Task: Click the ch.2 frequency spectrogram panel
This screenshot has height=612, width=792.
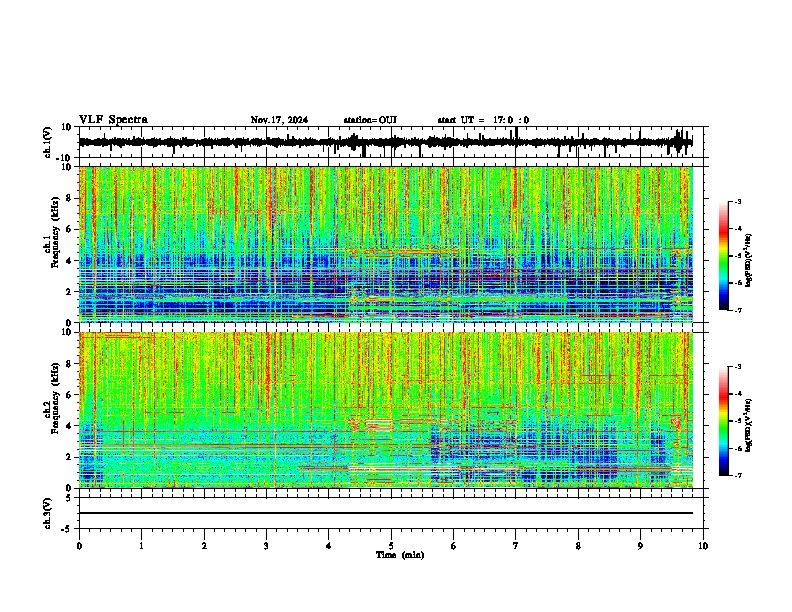Action: (x=391, y=410)
